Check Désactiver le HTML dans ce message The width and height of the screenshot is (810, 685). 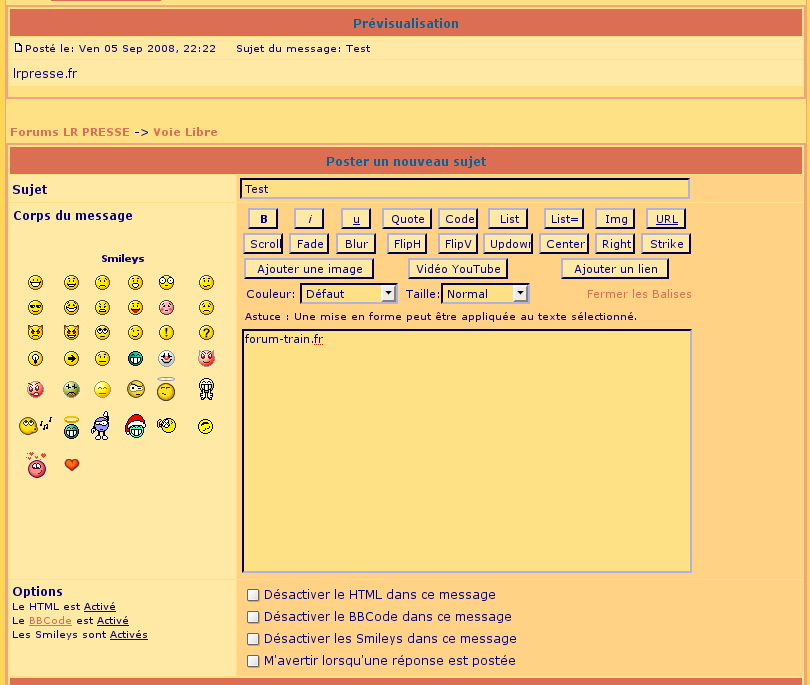click(253, 595)
